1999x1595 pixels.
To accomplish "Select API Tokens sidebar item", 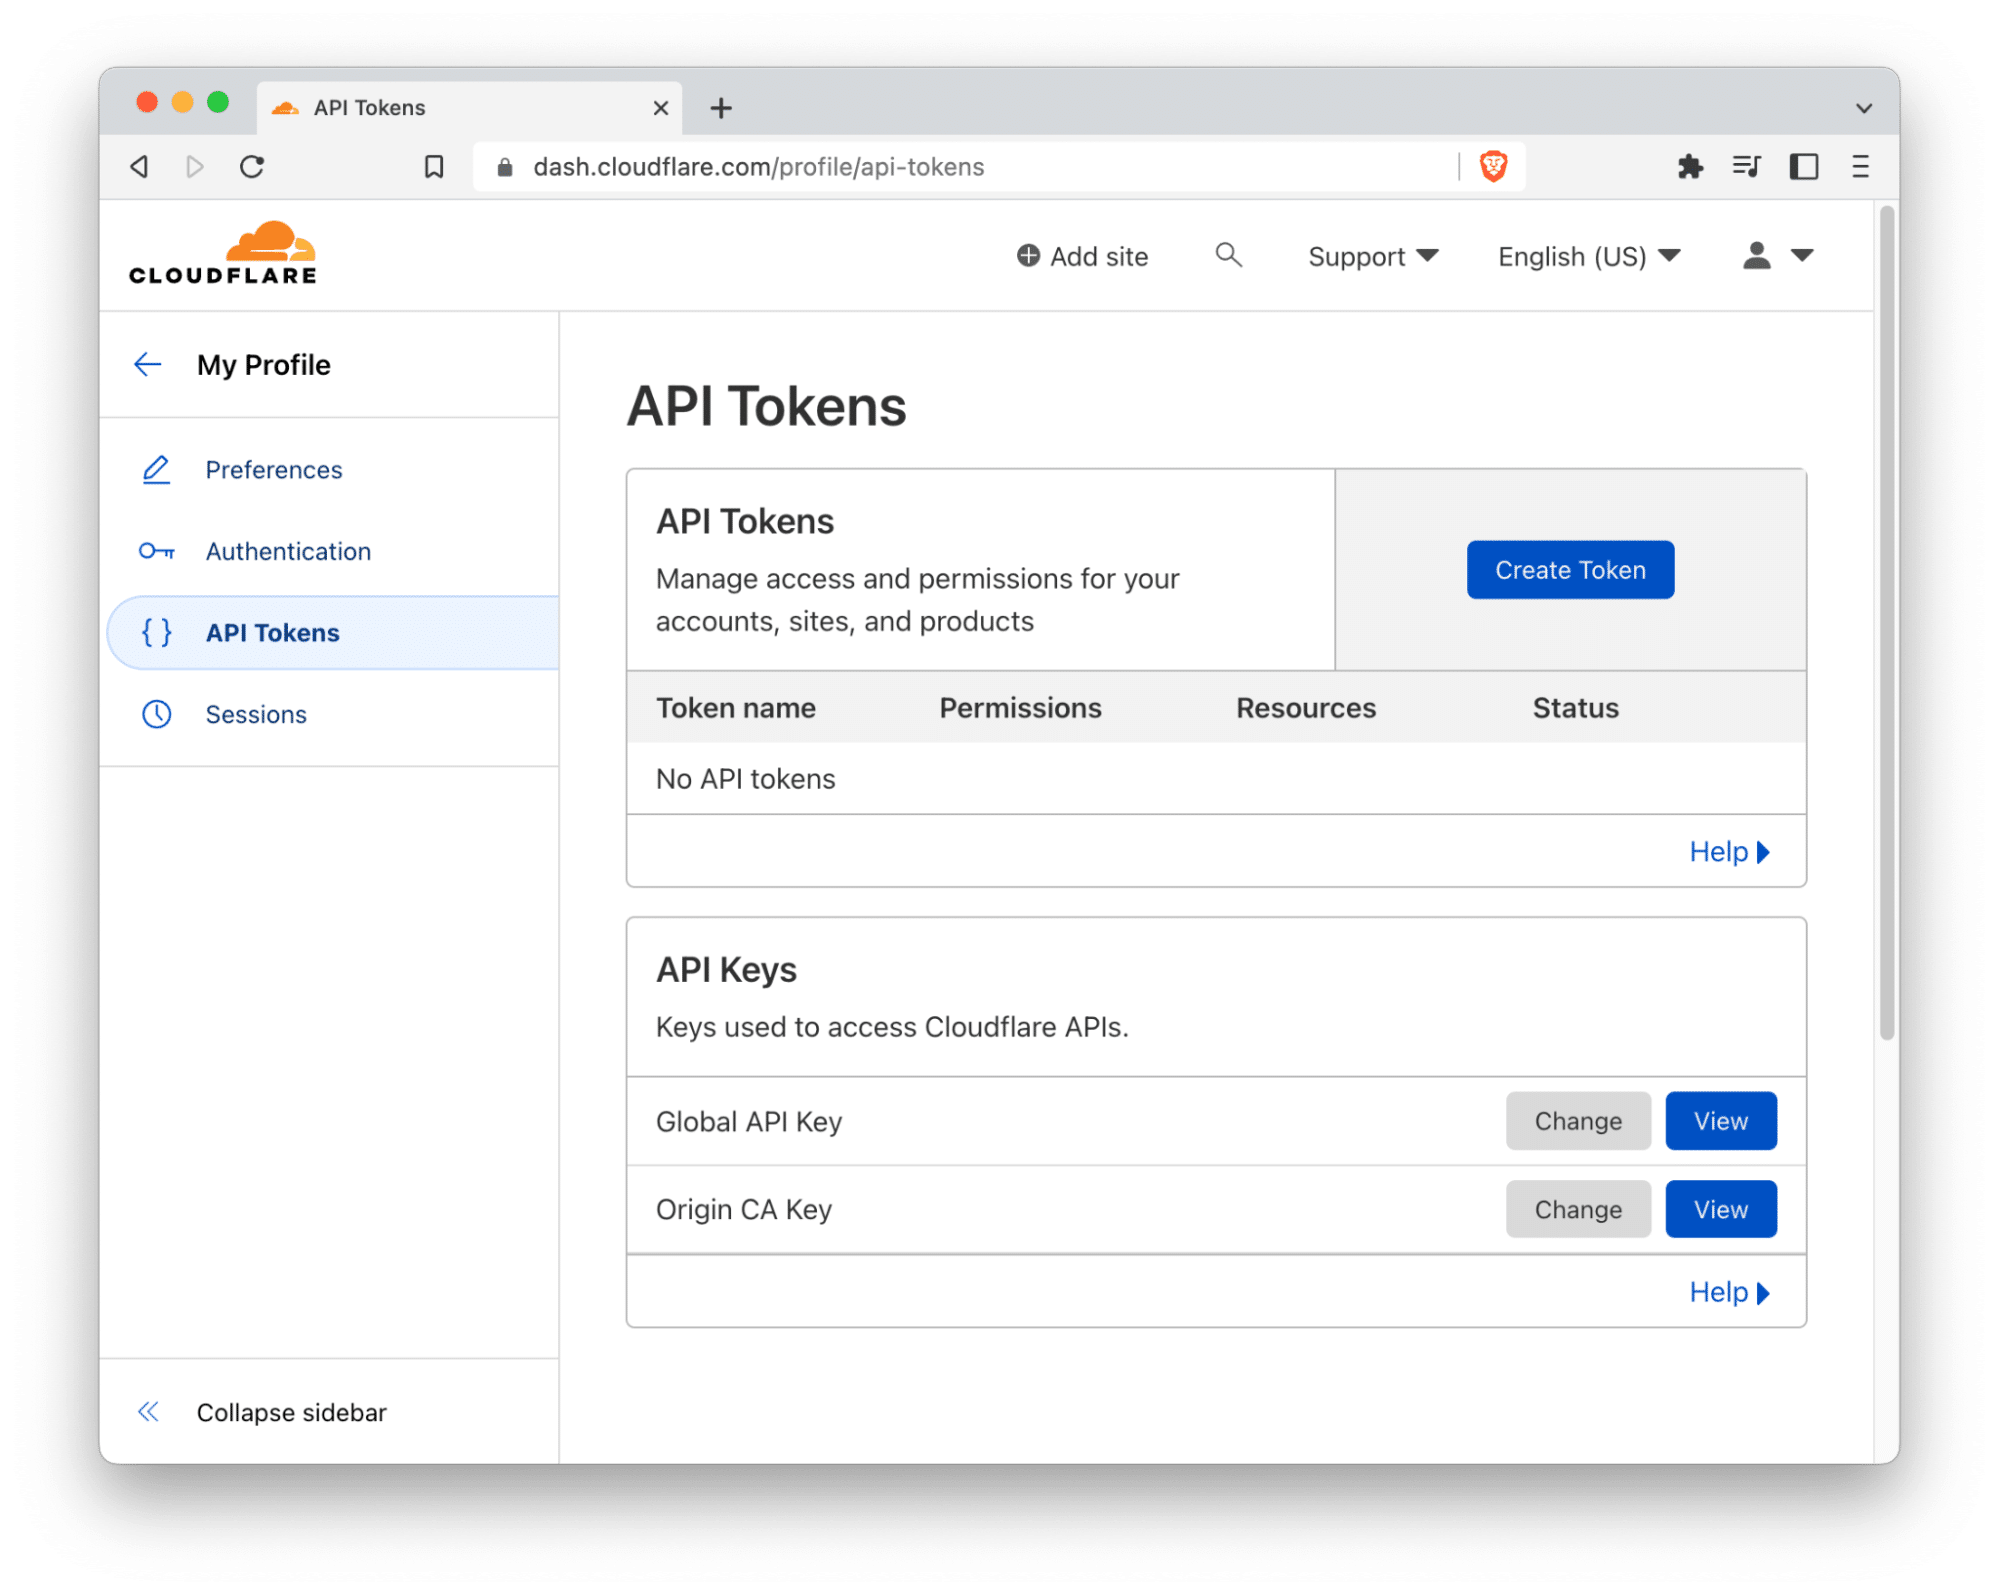I will [333, 633].
